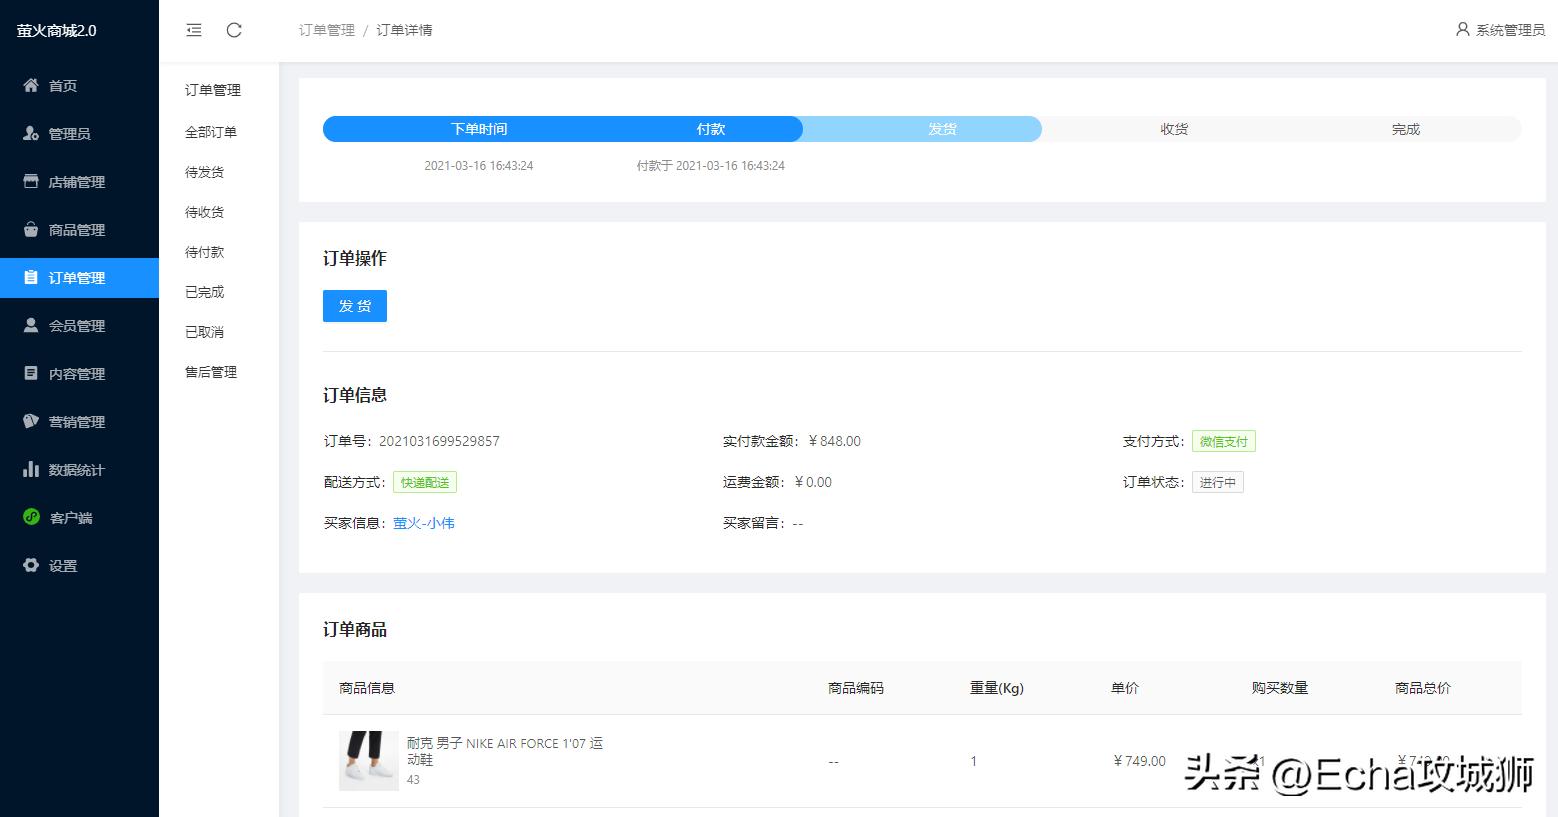Click the 营销管理 marketing management icon
The height and width of the screenshot is (817, 1558).
point(32,421)
